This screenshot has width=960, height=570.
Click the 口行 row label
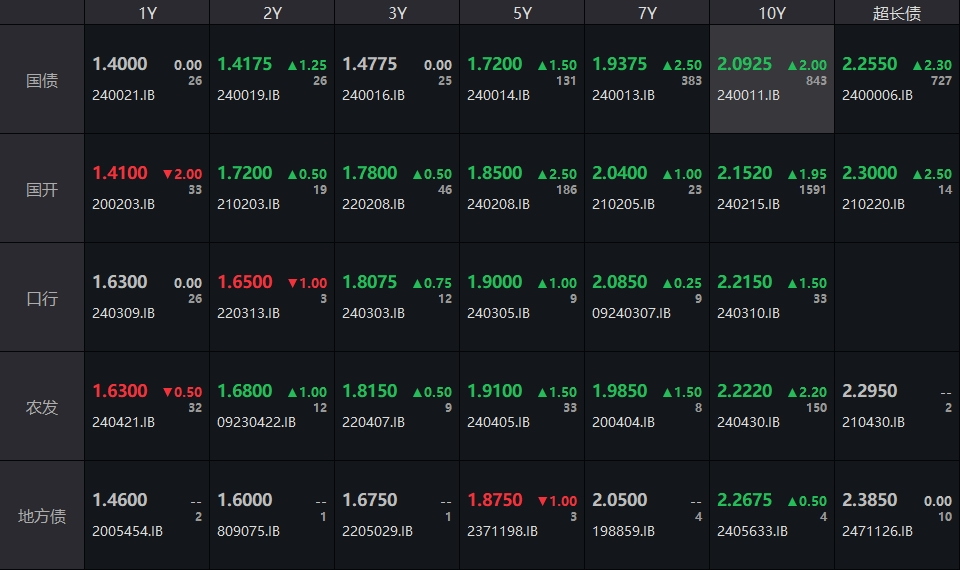click(42, 298)
